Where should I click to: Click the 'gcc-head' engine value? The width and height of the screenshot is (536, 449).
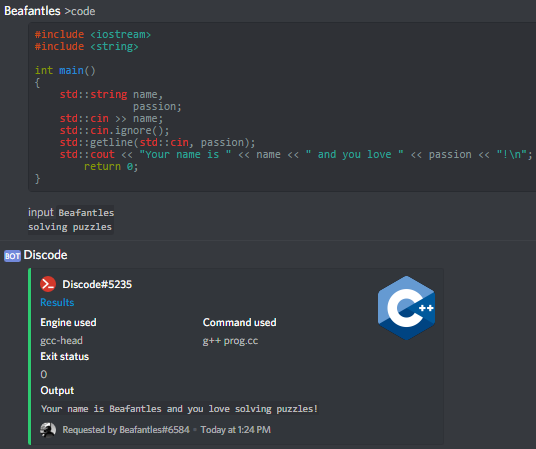(x=62, y=341)
